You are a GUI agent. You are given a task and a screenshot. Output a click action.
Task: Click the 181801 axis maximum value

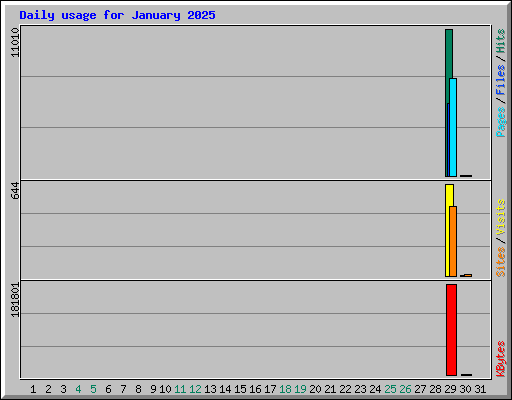(x=15, y=300)
